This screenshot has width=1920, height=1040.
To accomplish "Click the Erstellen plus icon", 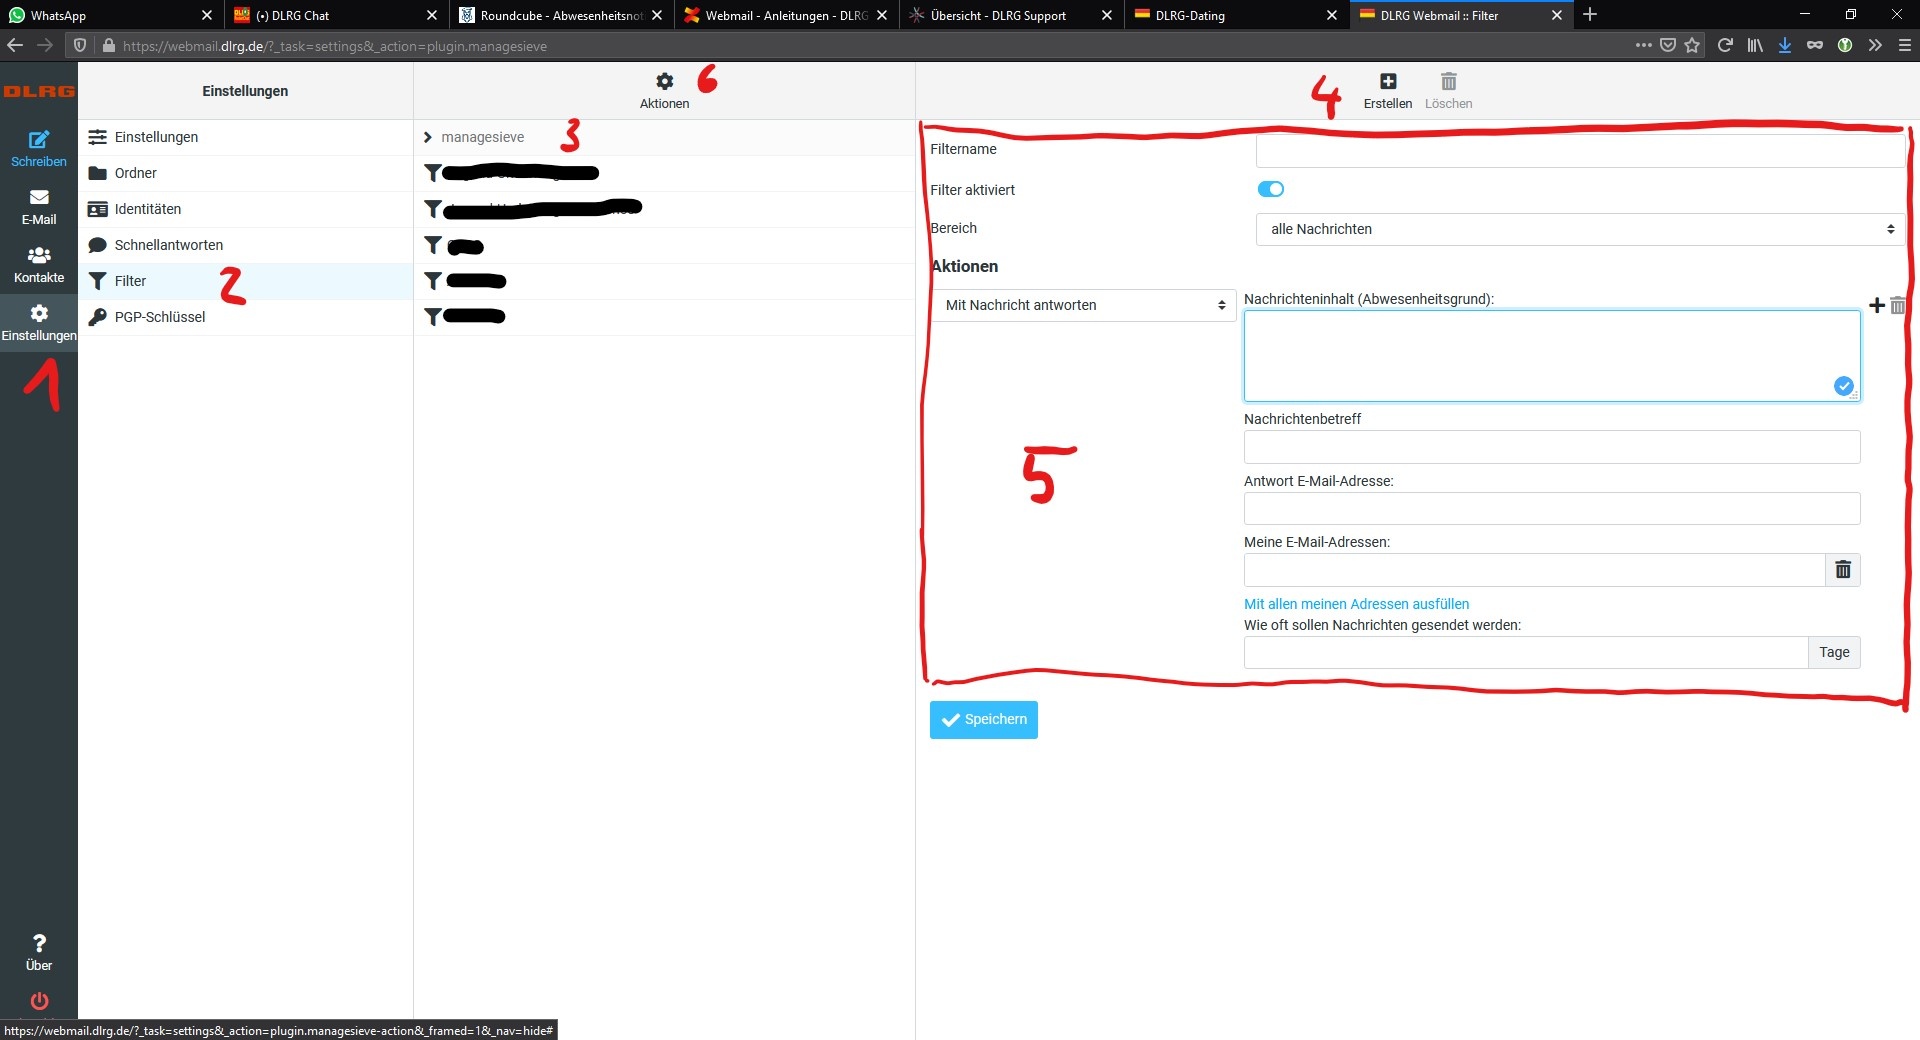I will pyautogui.click(x=1387, y=82).
